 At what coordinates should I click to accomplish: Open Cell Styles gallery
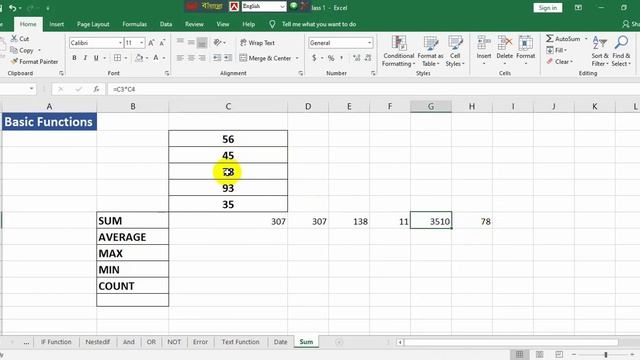click(455, 51)
